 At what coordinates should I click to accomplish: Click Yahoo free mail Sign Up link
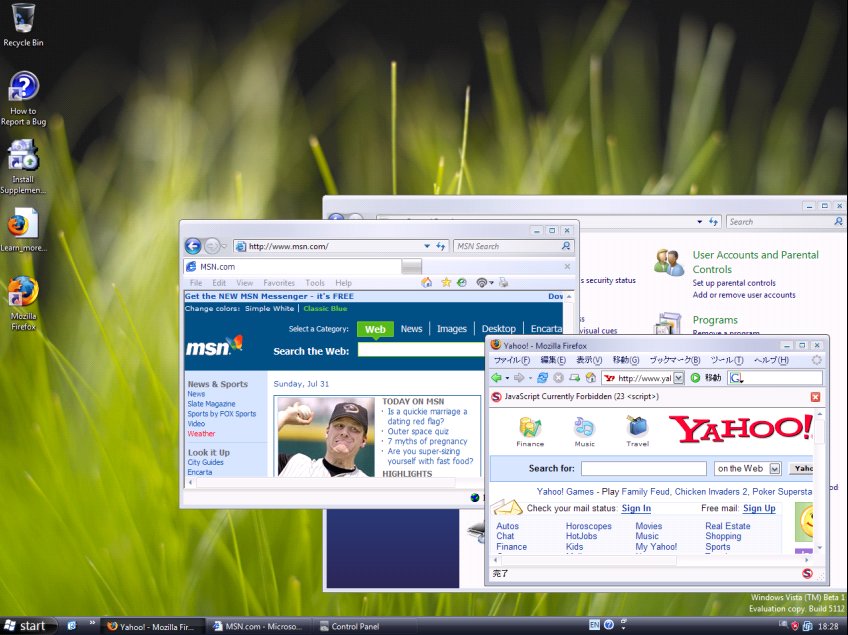759,508
